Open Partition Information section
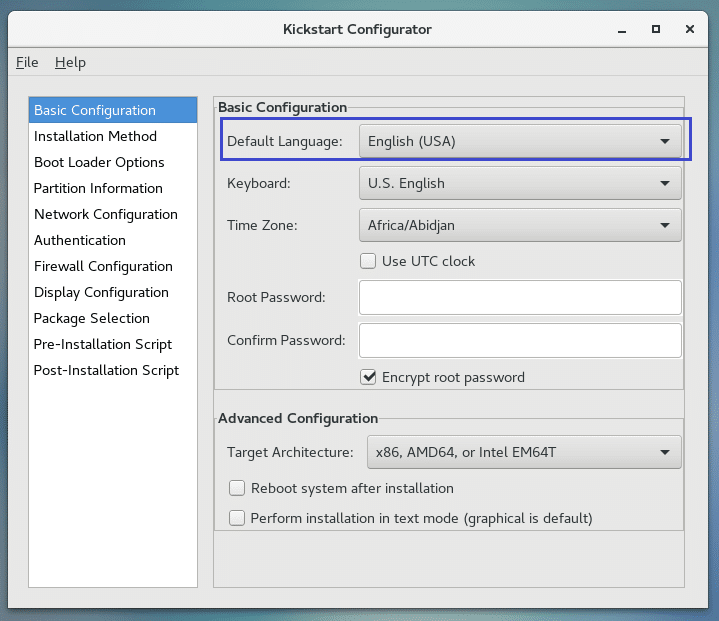This screenshot has height=621, width=719. pyautogui.click(x=98, y=188)
